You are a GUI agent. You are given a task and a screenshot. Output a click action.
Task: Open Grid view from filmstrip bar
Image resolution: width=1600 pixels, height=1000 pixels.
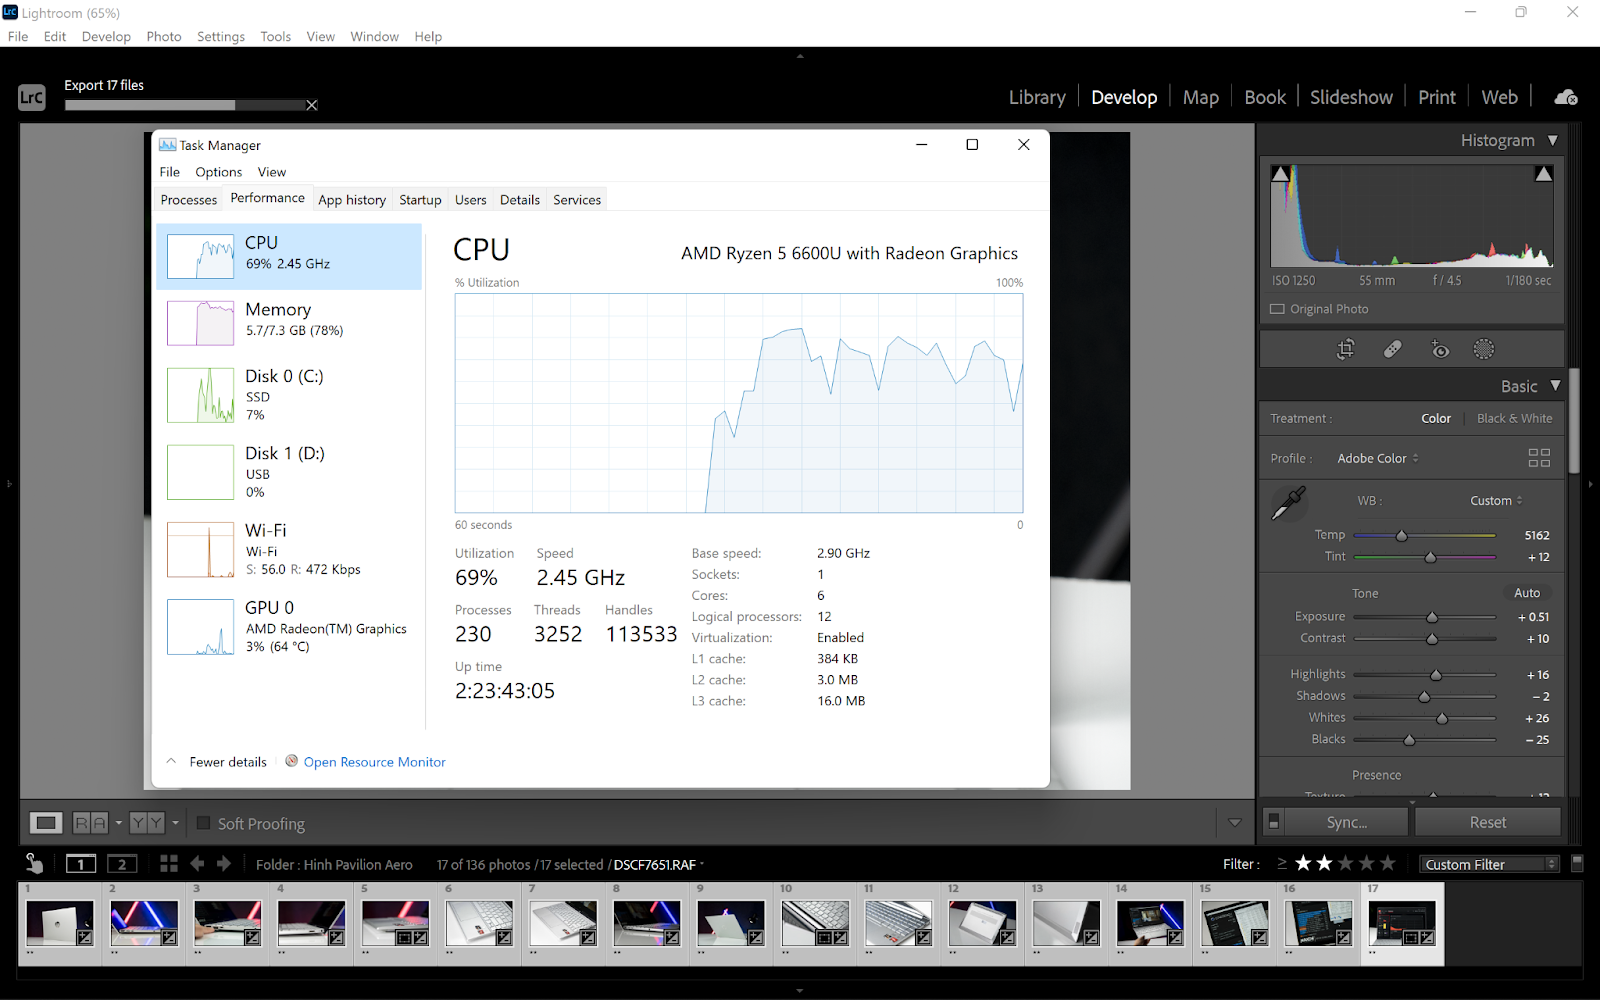point(169,864)
